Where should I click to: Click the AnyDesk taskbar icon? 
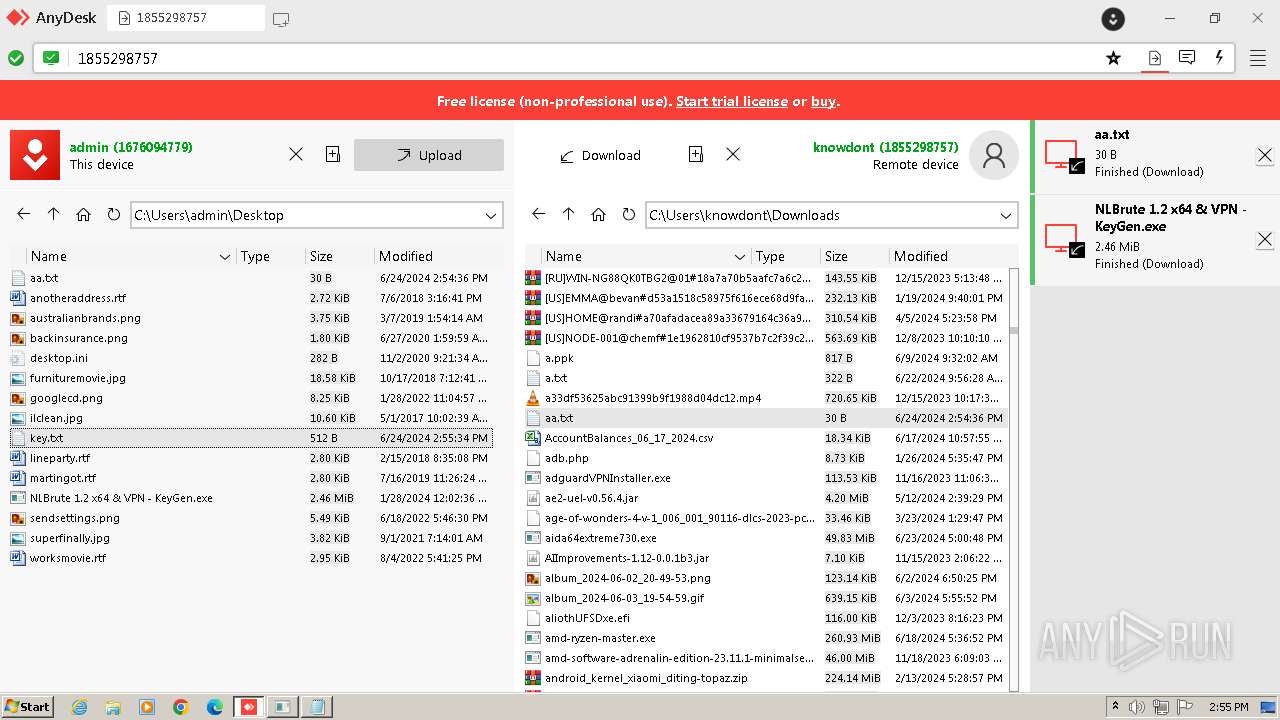click(x=248, y=707)
